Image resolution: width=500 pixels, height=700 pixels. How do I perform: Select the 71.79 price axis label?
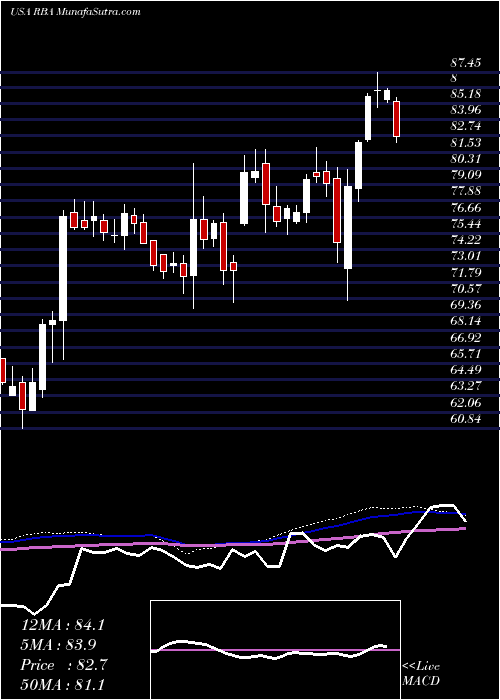pyautogui.click(x=466, y=273)
